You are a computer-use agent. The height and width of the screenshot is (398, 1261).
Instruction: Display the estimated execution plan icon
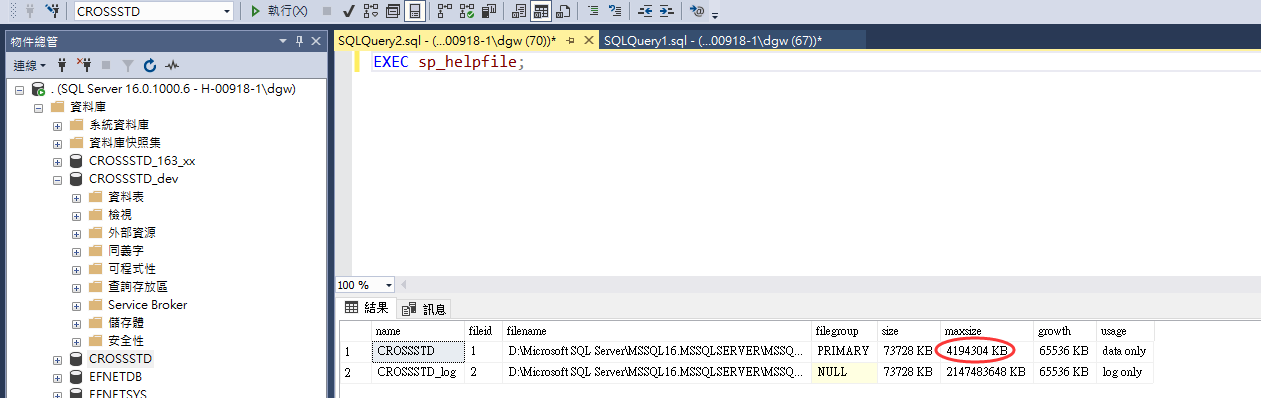(371, 11)
